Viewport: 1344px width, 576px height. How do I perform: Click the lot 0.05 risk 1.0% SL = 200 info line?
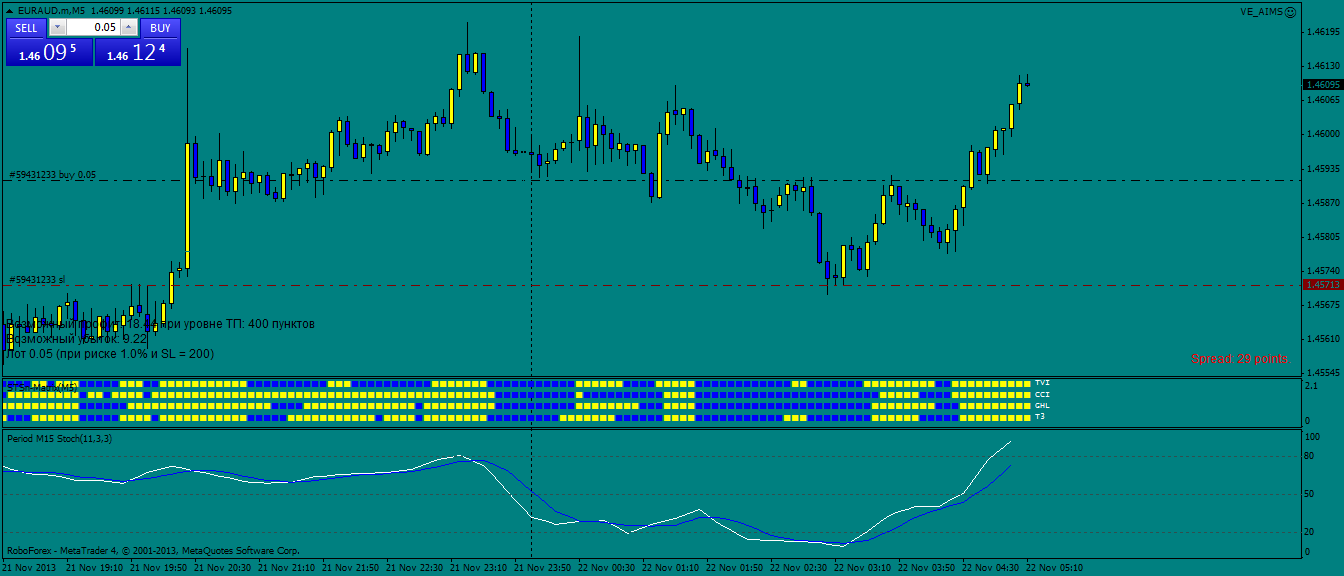coord(109,354)
